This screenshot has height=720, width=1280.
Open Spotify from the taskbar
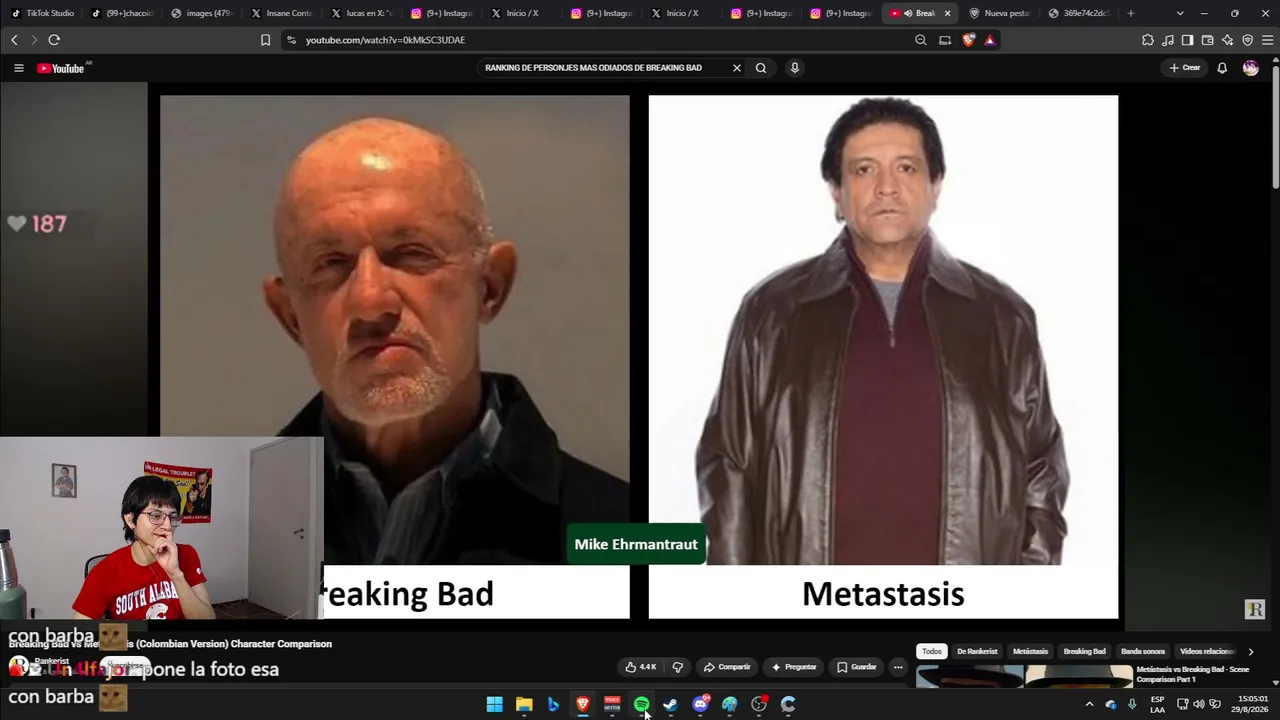click(641, 704)
